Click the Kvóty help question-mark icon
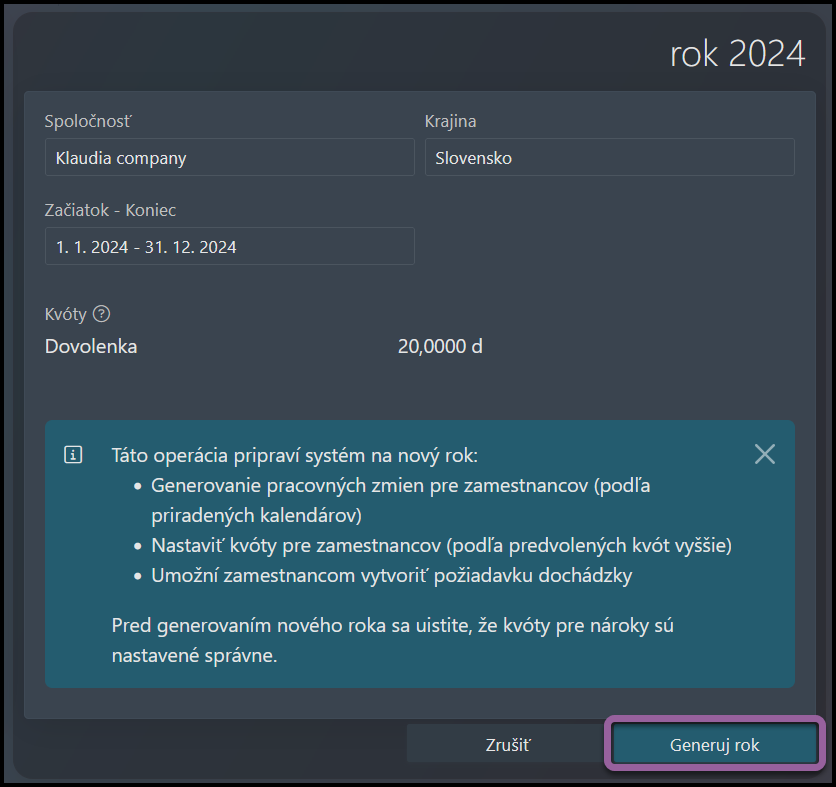The width and height of the screenshot is (836, 787). (101, 314)
